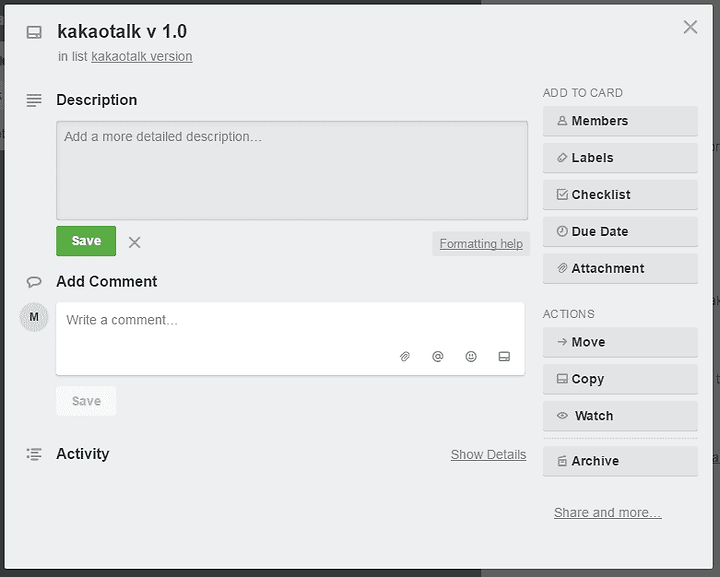
Task: Show Details in the Activity section
Action: (x=489, y=454)
